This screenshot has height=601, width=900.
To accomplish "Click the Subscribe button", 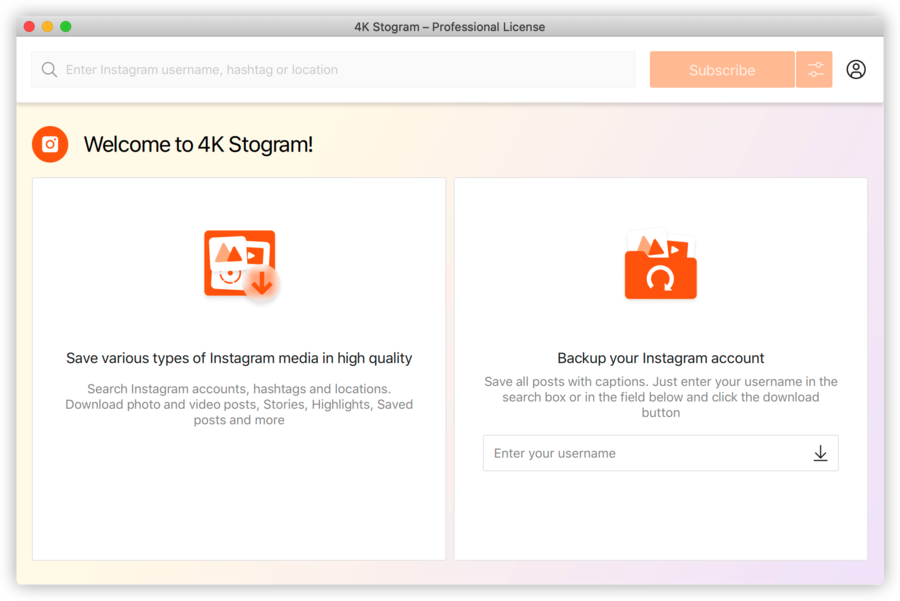I will 722,69.
